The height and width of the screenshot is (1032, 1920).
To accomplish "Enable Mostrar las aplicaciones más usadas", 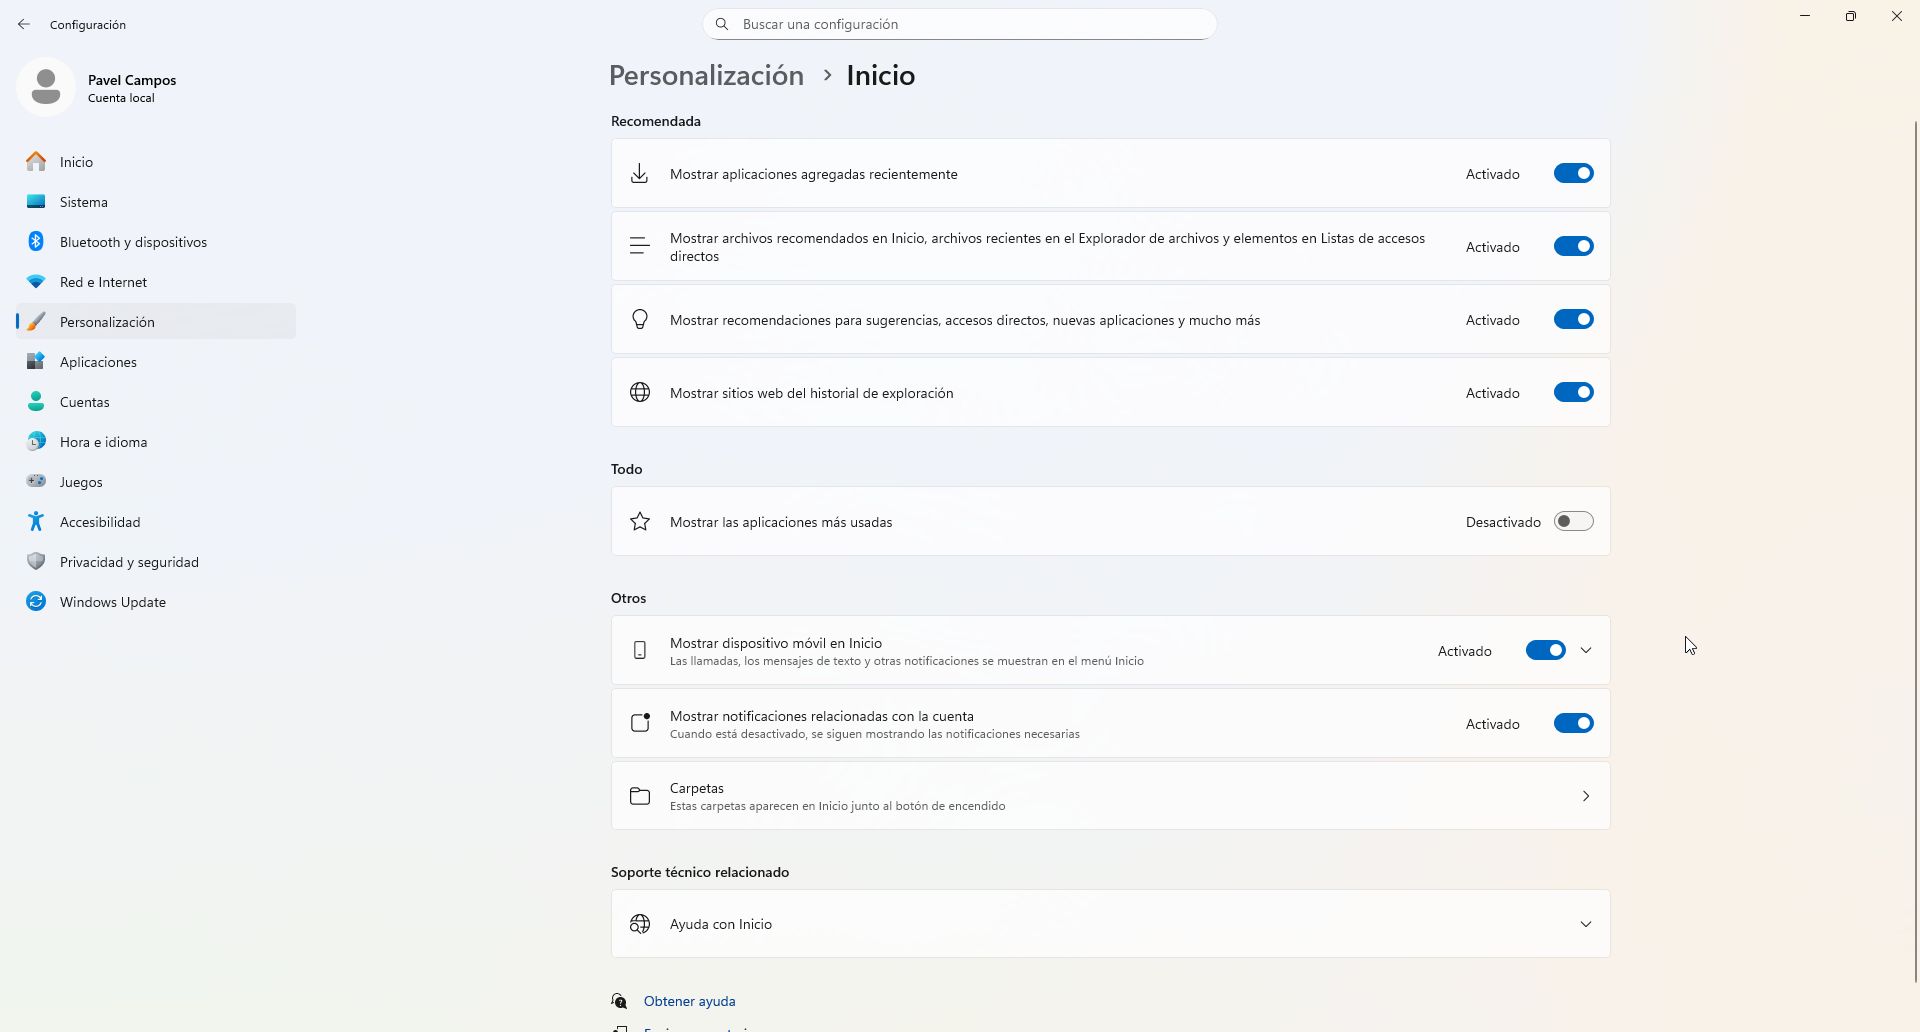I will click(1573, 522).
